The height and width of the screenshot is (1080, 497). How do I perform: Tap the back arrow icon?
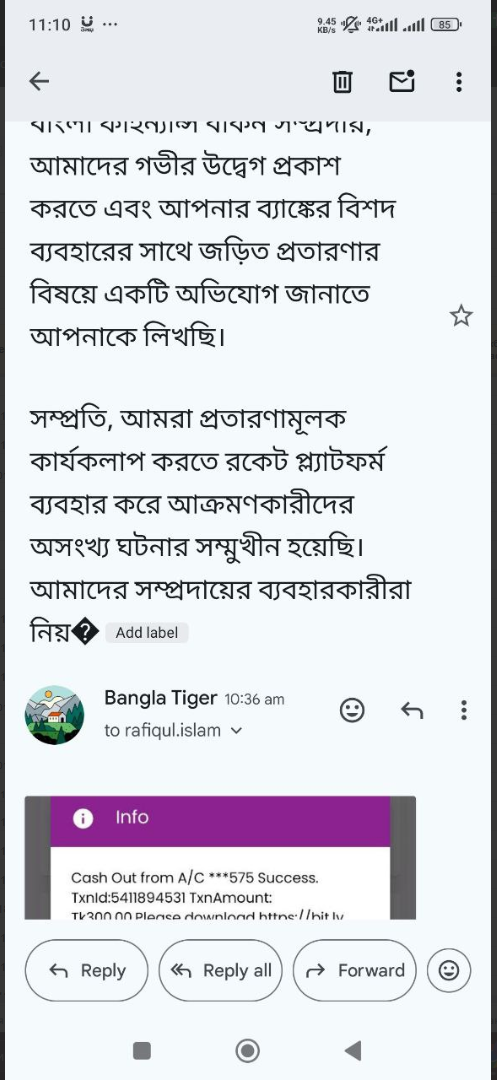coord(39,82)
